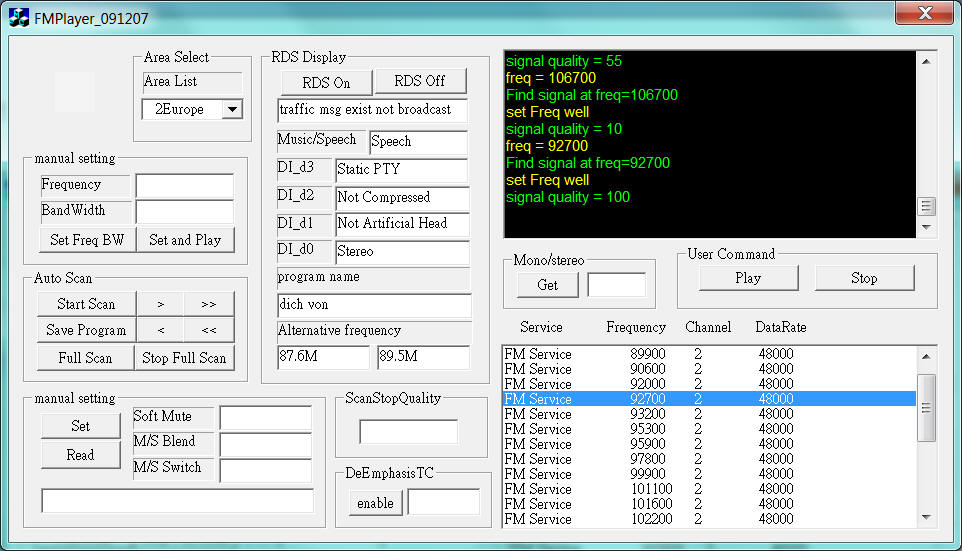This screenshot has width=962, height=551.
Task: Click Stop in User Command
Action: click(864, 278)
